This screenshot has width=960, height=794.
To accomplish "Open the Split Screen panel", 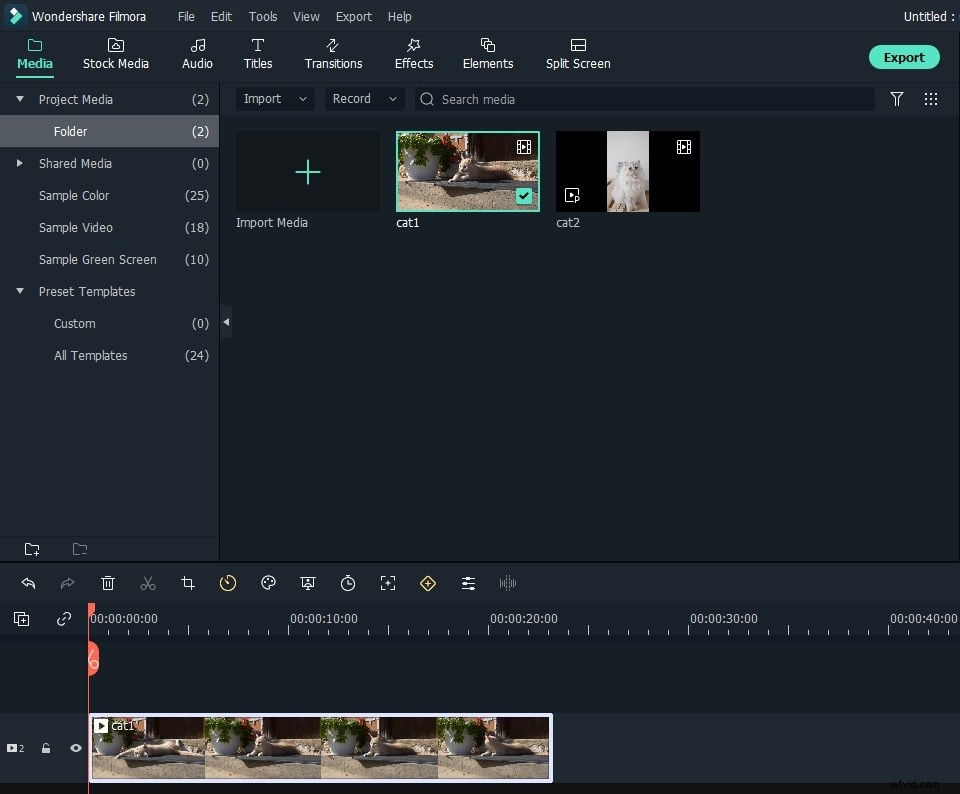I will tap(578, 54).
